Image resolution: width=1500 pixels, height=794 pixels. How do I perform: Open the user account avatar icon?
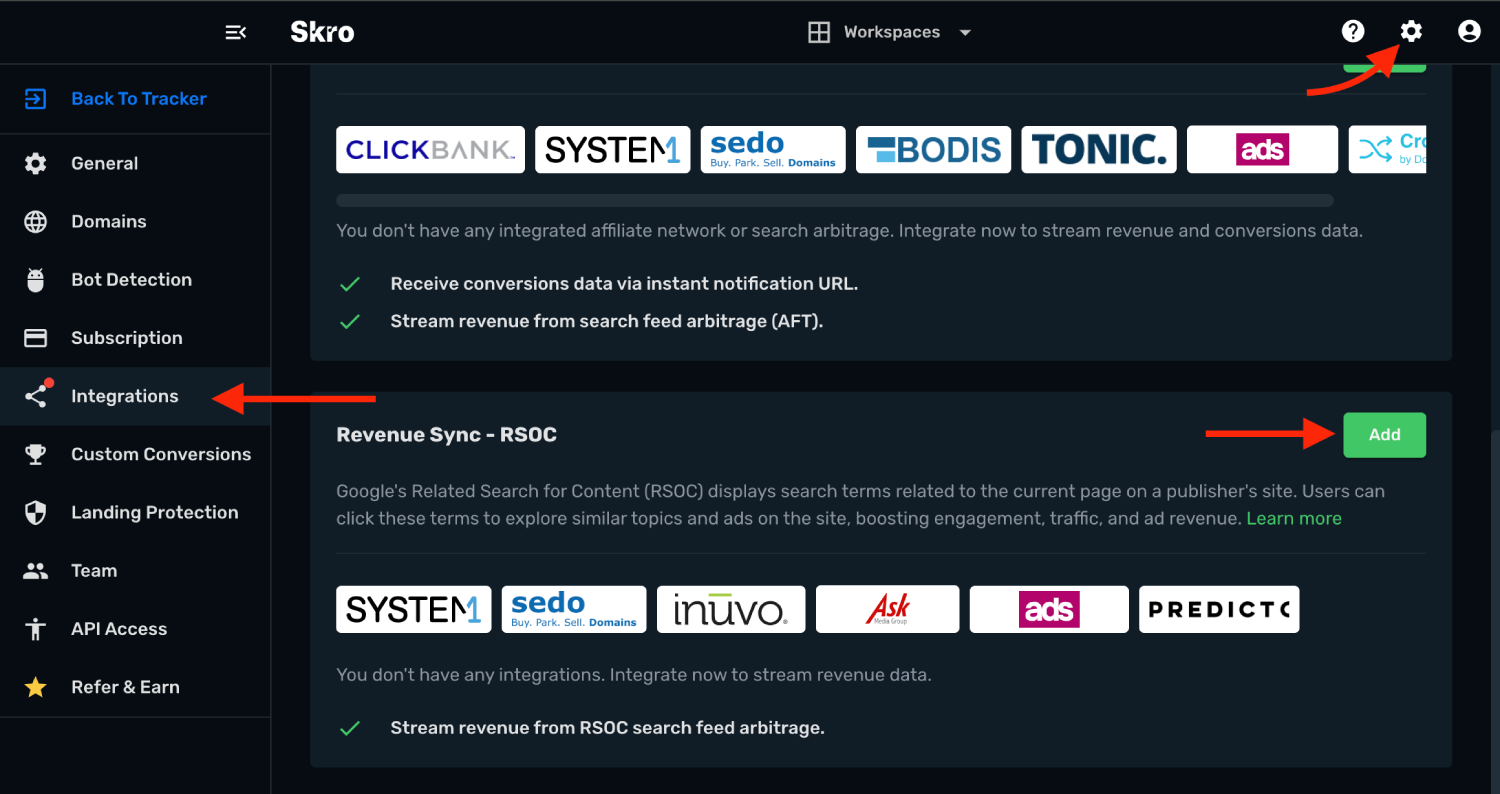1469,31
